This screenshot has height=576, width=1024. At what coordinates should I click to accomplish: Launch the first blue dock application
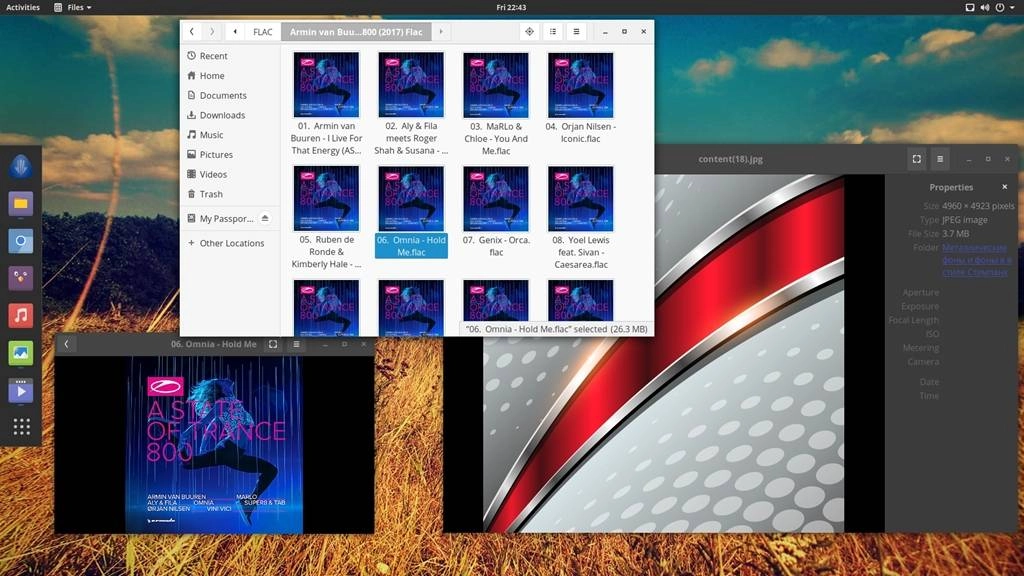(x=21, y=167)
